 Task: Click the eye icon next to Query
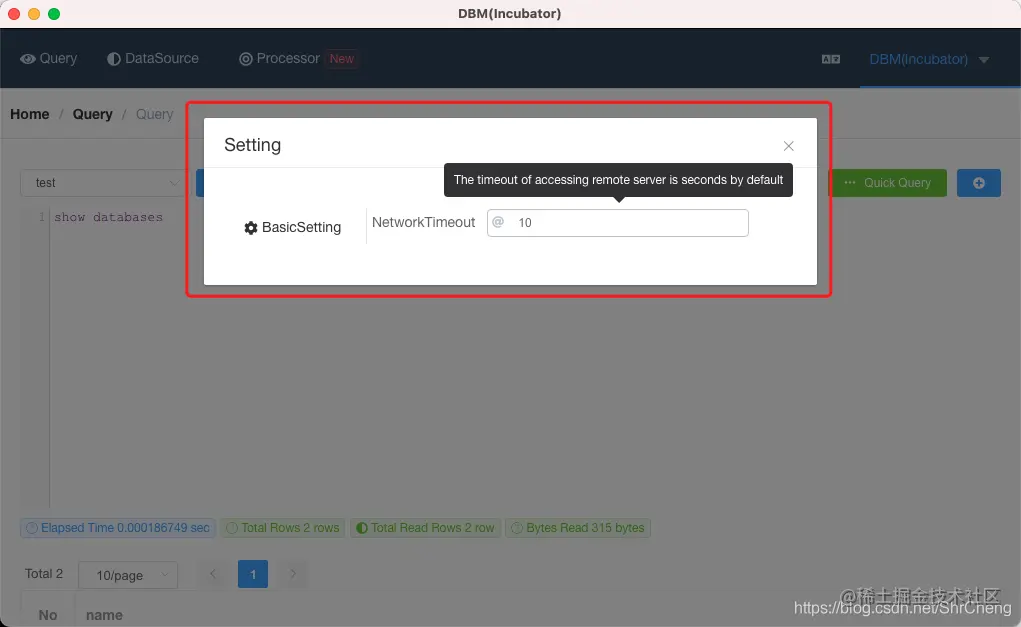(x=27, y=59)
